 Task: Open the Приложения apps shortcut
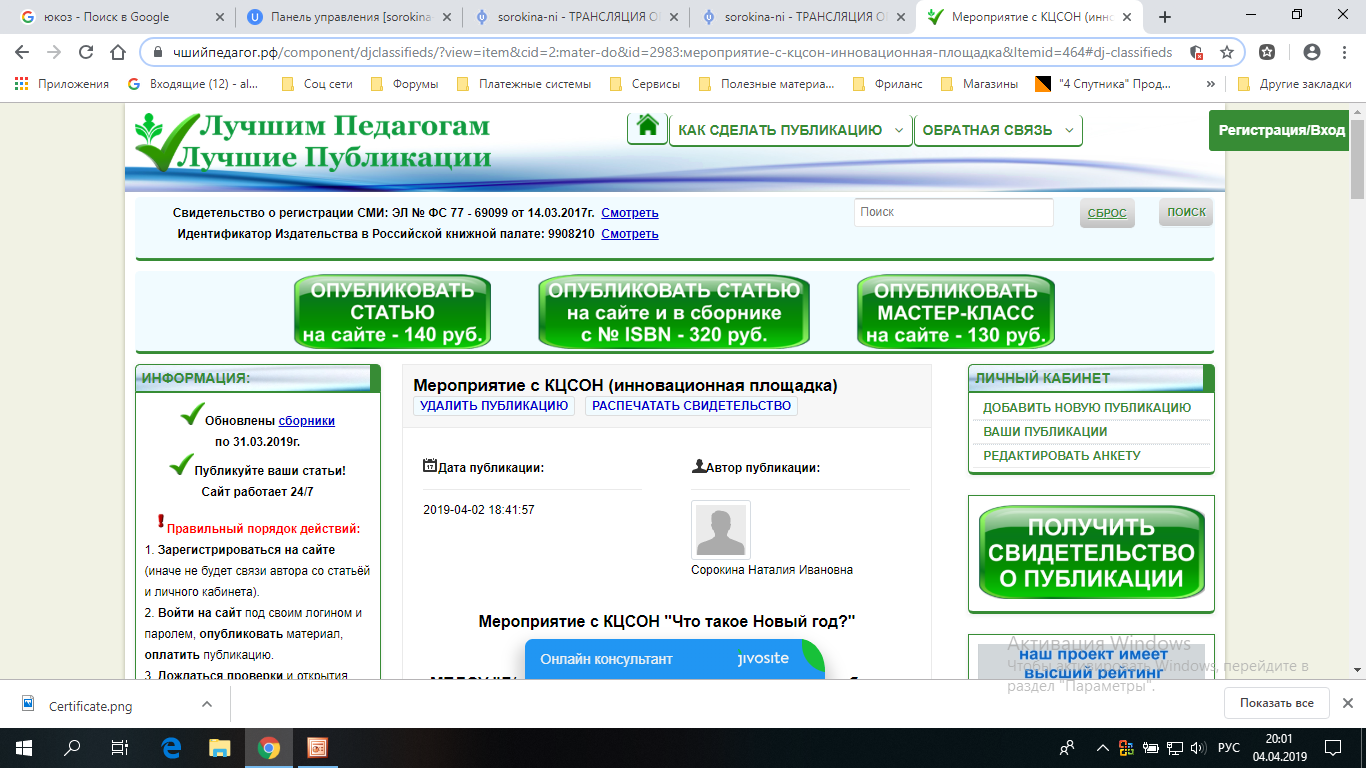point(62,84)
